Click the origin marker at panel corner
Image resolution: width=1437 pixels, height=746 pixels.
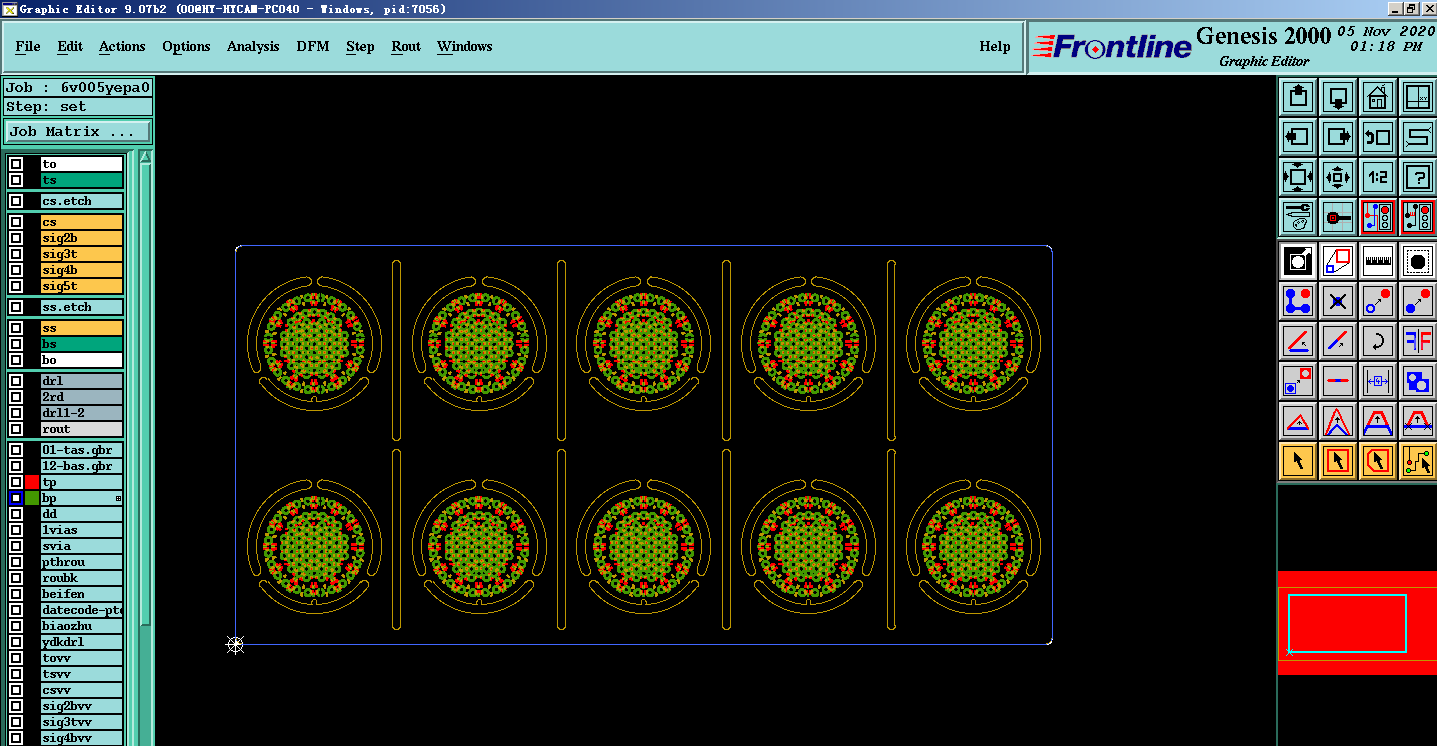235,645
